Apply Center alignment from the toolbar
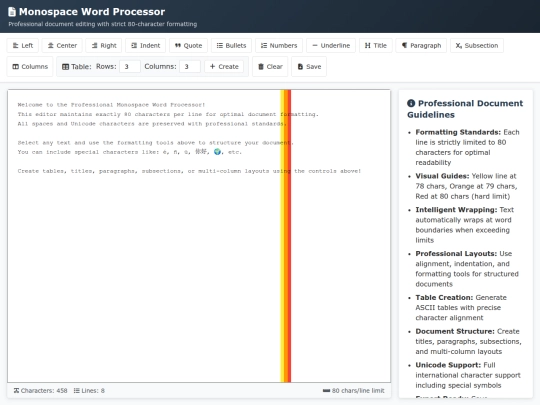This screenshot has height=405, width=540. [62, 45]
